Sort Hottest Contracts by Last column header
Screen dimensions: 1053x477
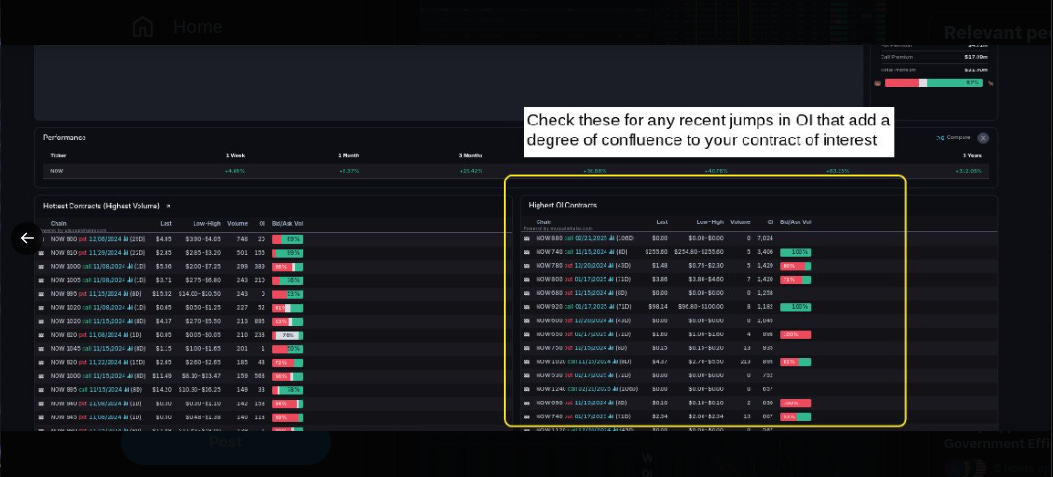click(166, 224)
